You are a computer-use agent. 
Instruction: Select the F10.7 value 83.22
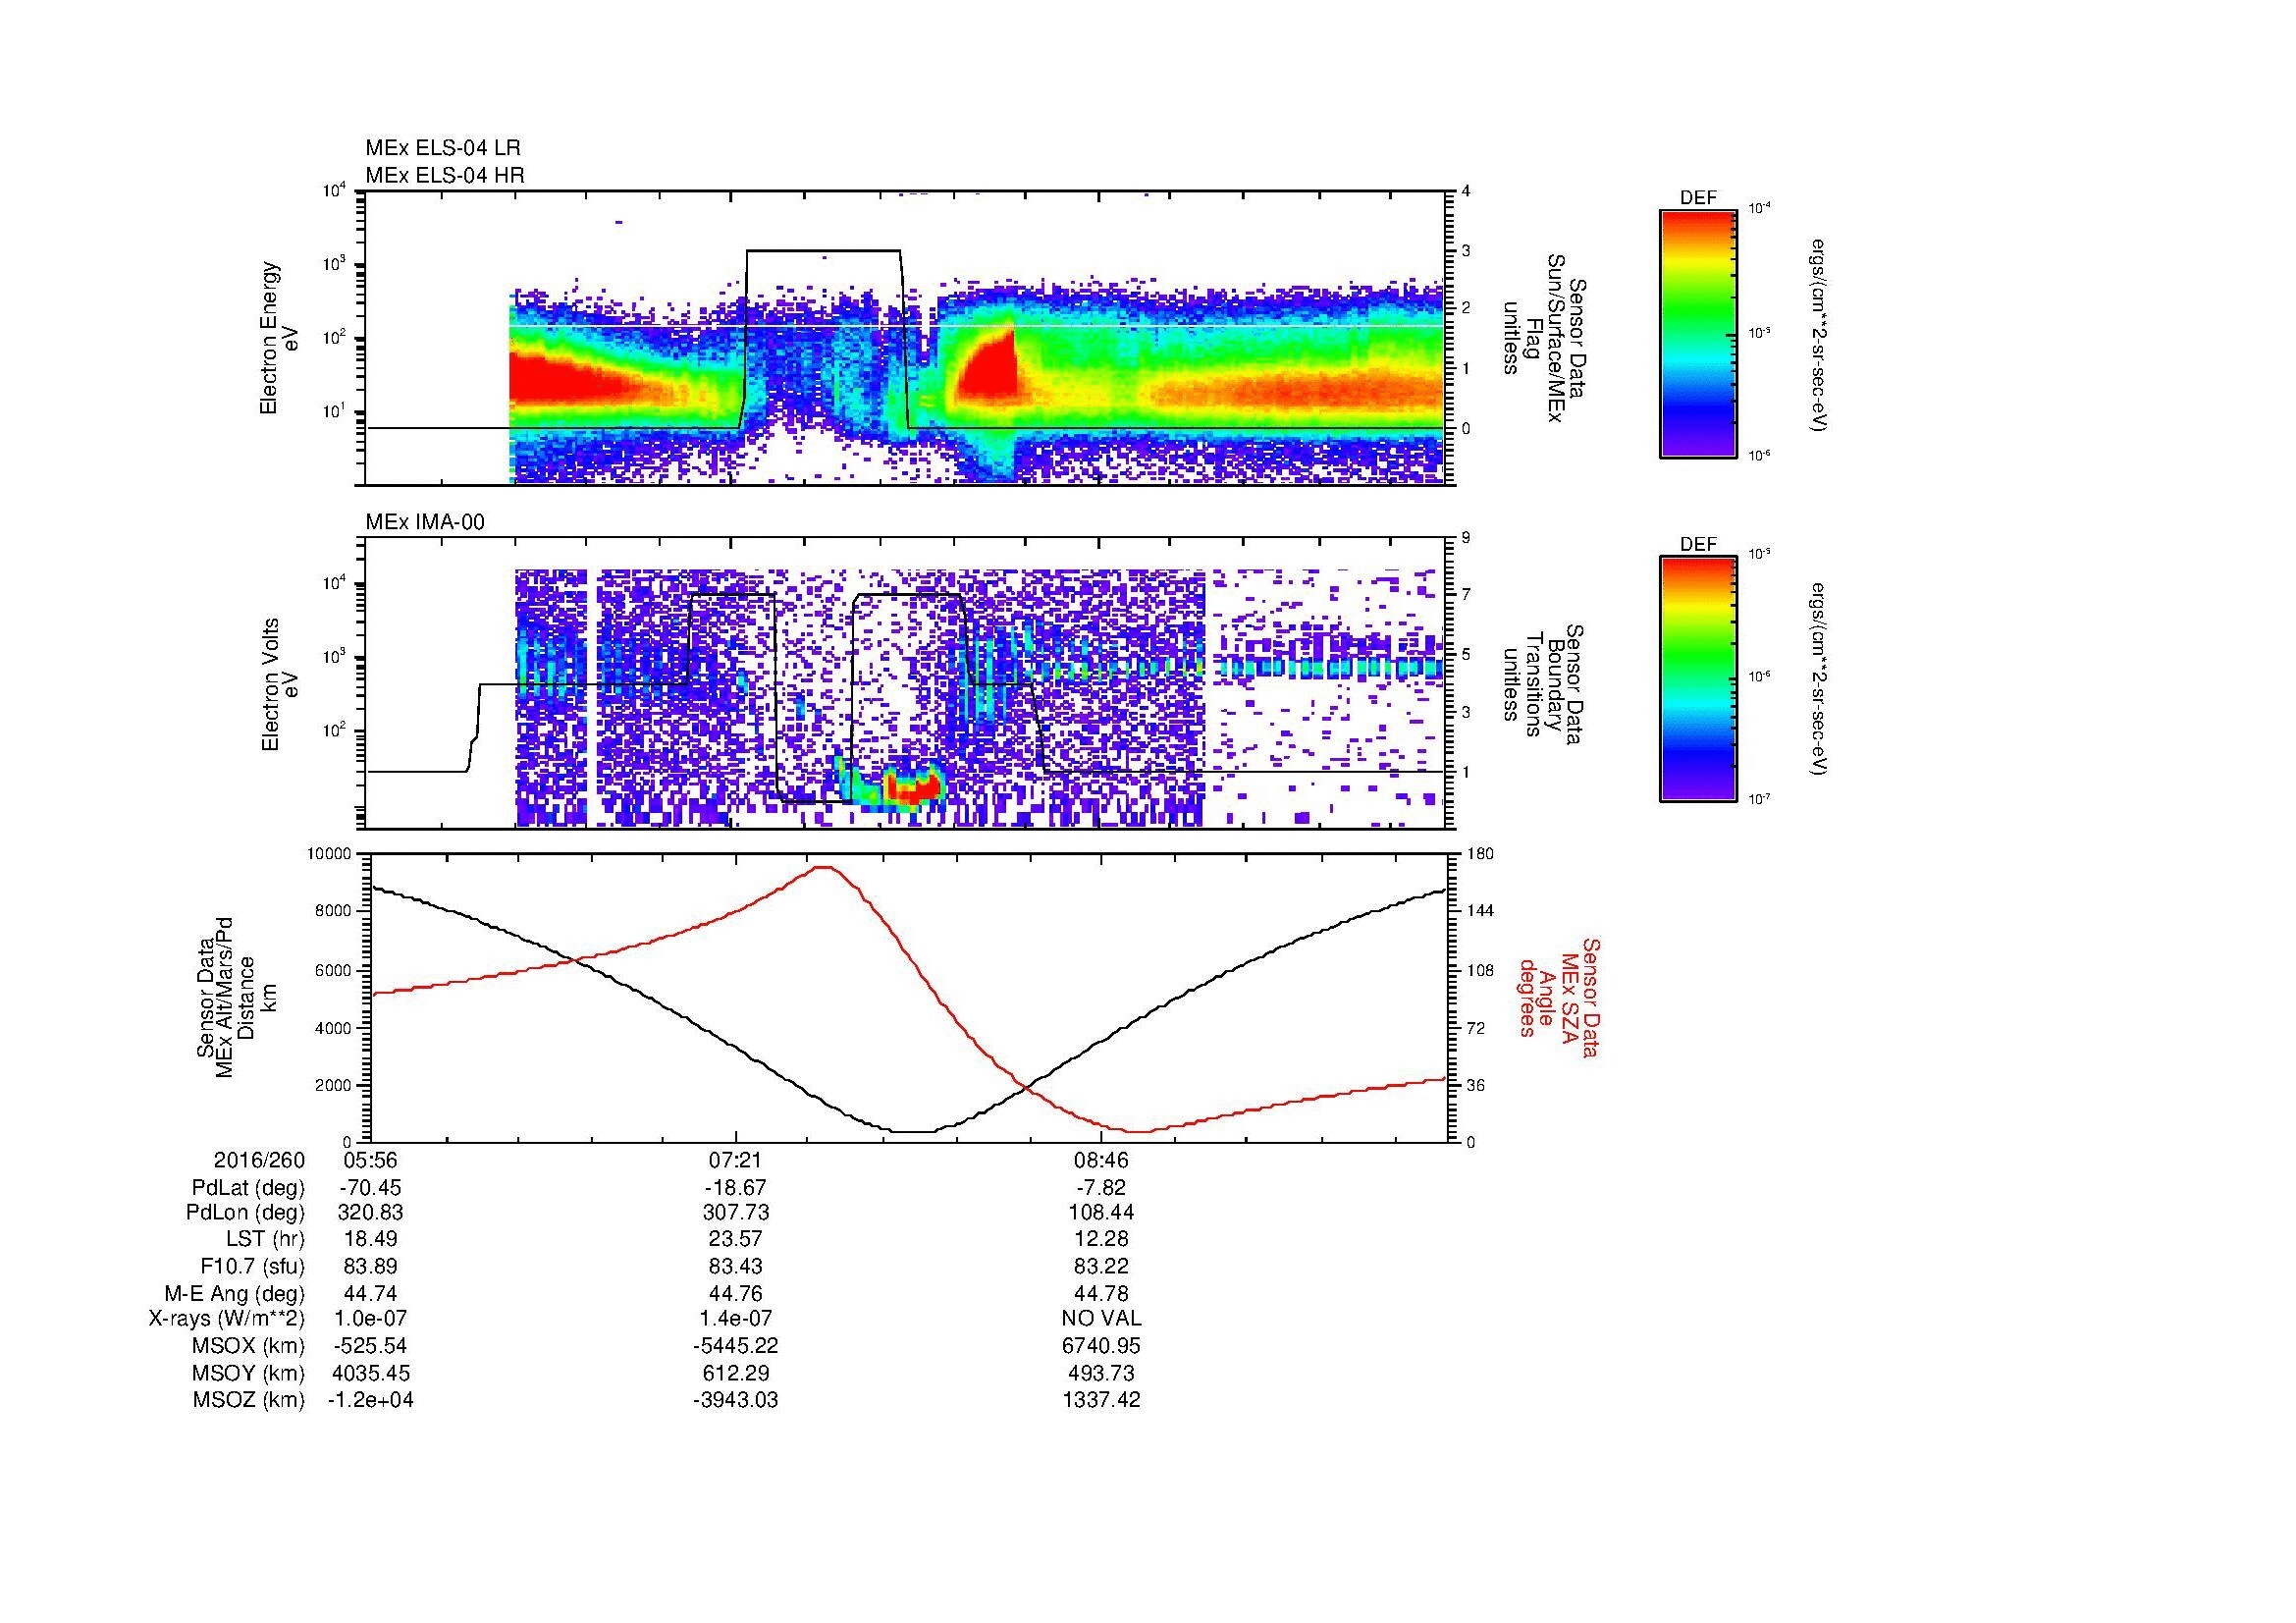pyautogui.click(x=1101, y=1266)
